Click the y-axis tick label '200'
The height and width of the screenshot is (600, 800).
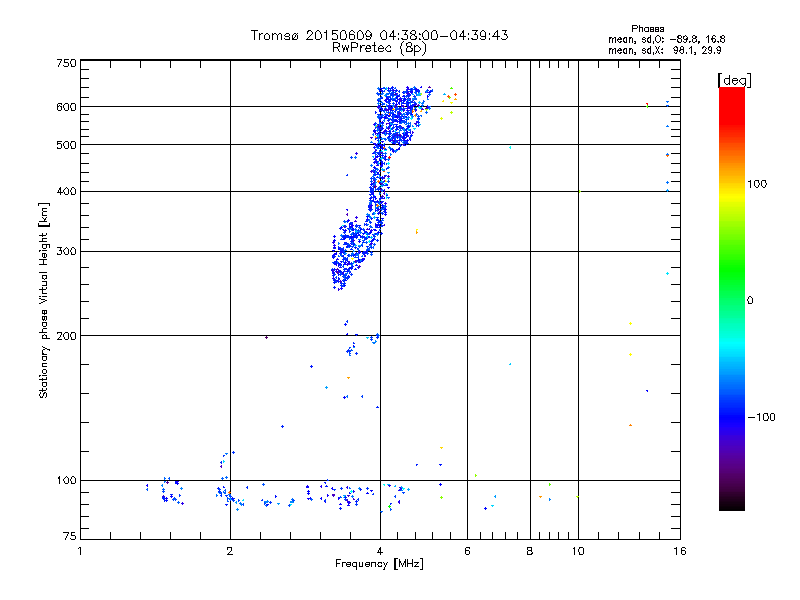(66, 336)
